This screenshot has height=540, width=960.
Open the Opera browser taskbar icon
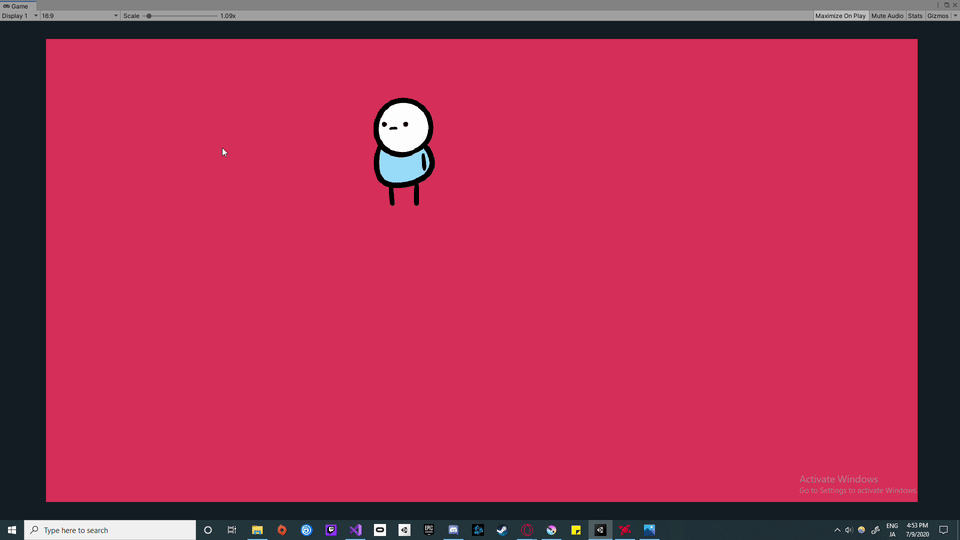coord(527,530)
